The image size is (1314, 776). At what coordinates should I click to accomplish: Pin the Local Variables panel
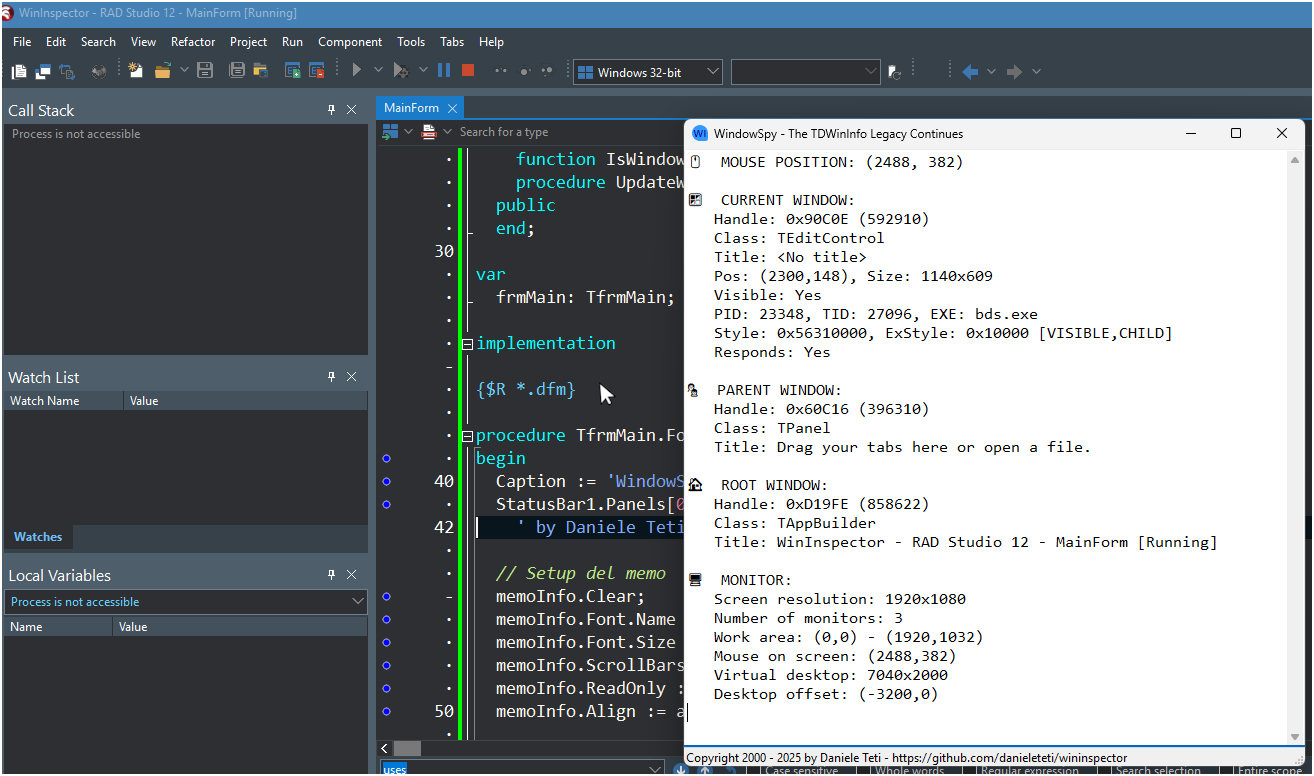(332, 575)
